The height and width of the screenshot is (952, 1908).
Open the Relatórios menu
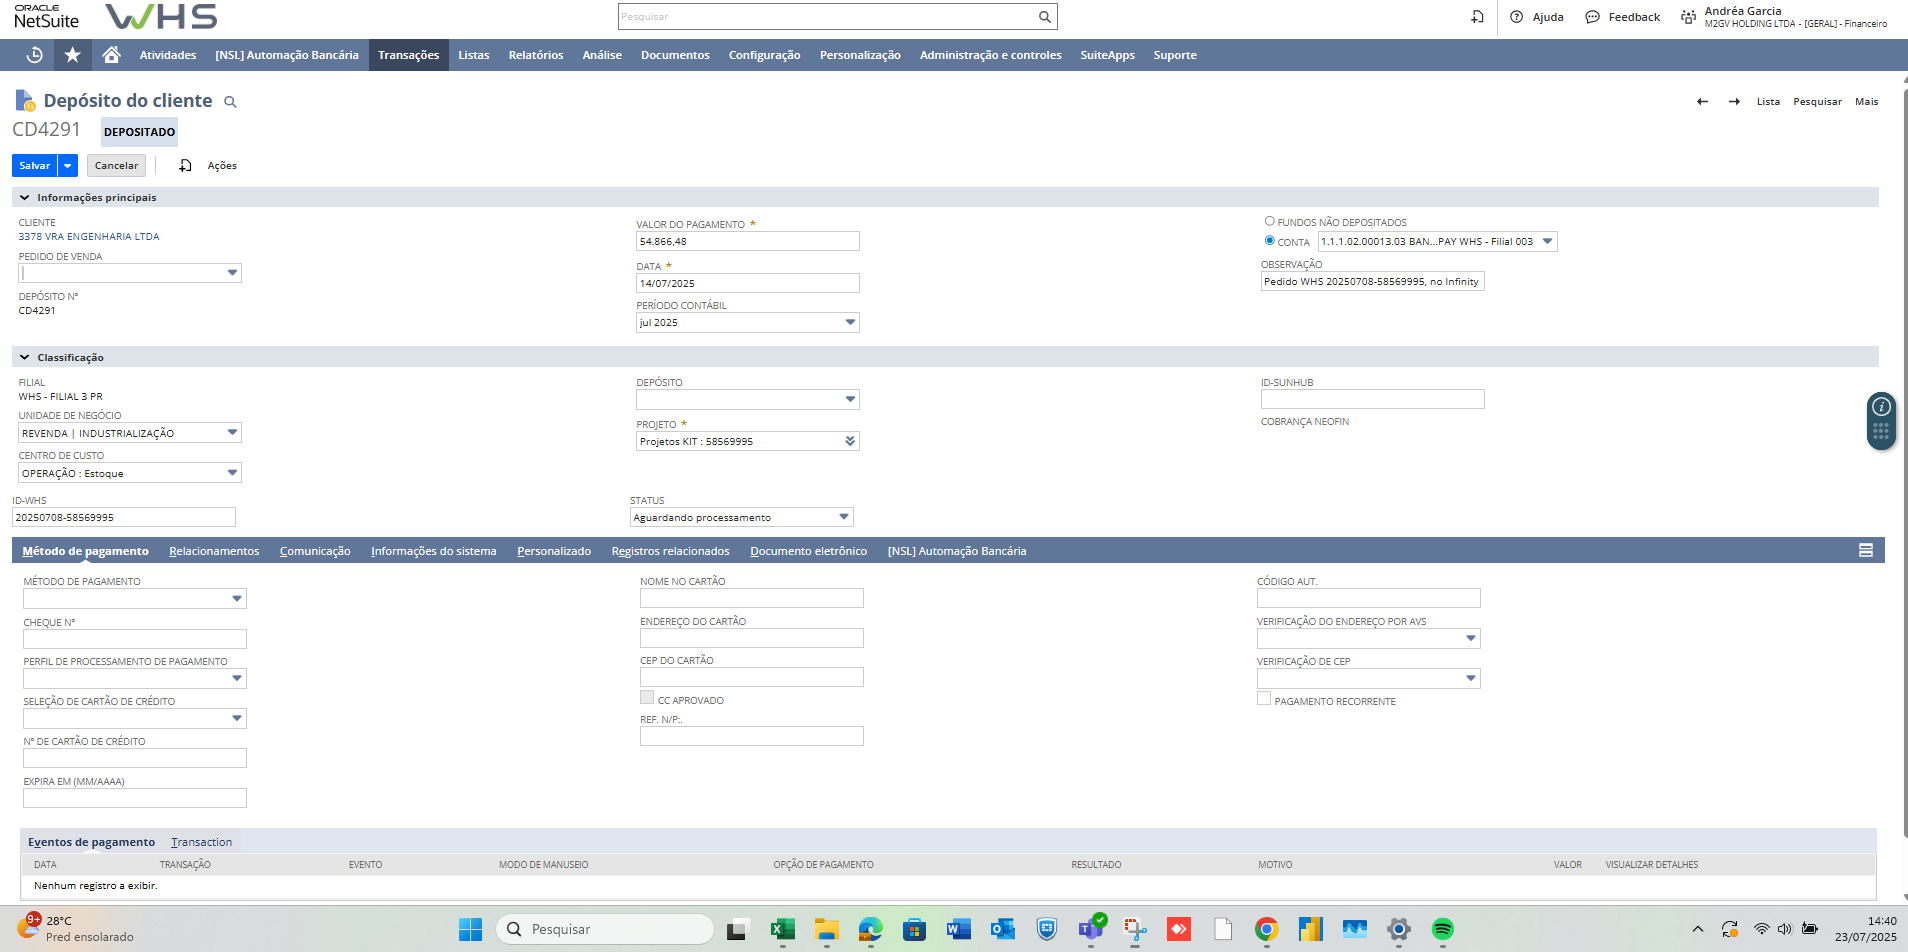(x=535, y=55)
